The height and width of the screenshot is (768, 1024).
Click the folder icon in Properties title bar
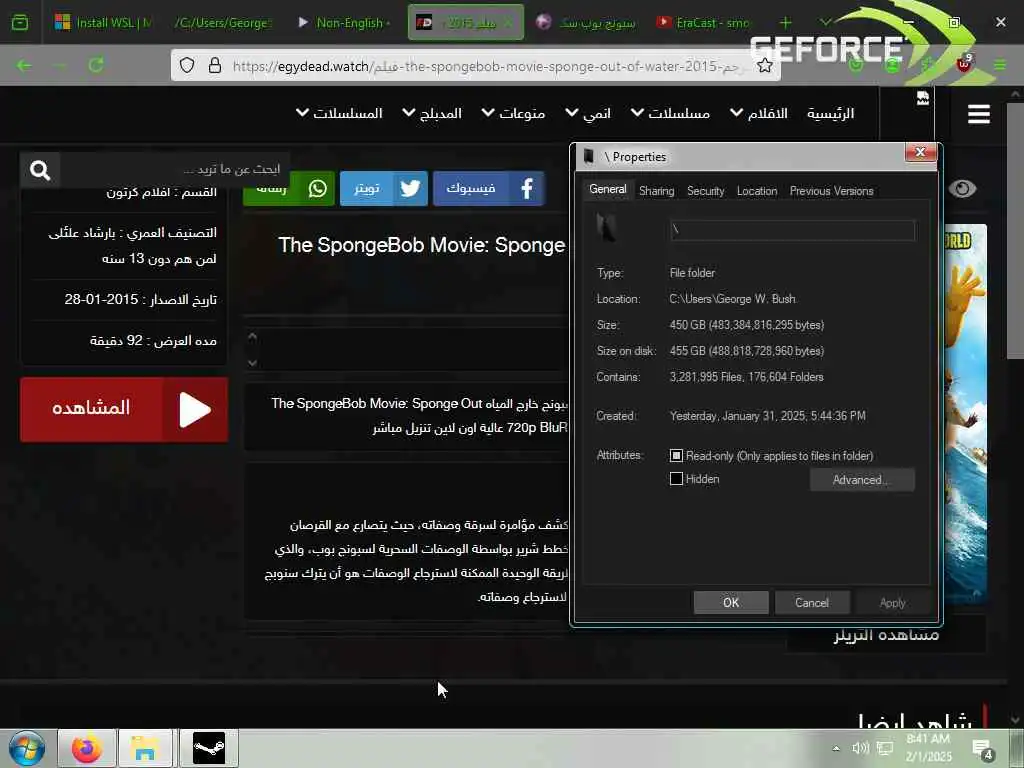pos(588,156)
